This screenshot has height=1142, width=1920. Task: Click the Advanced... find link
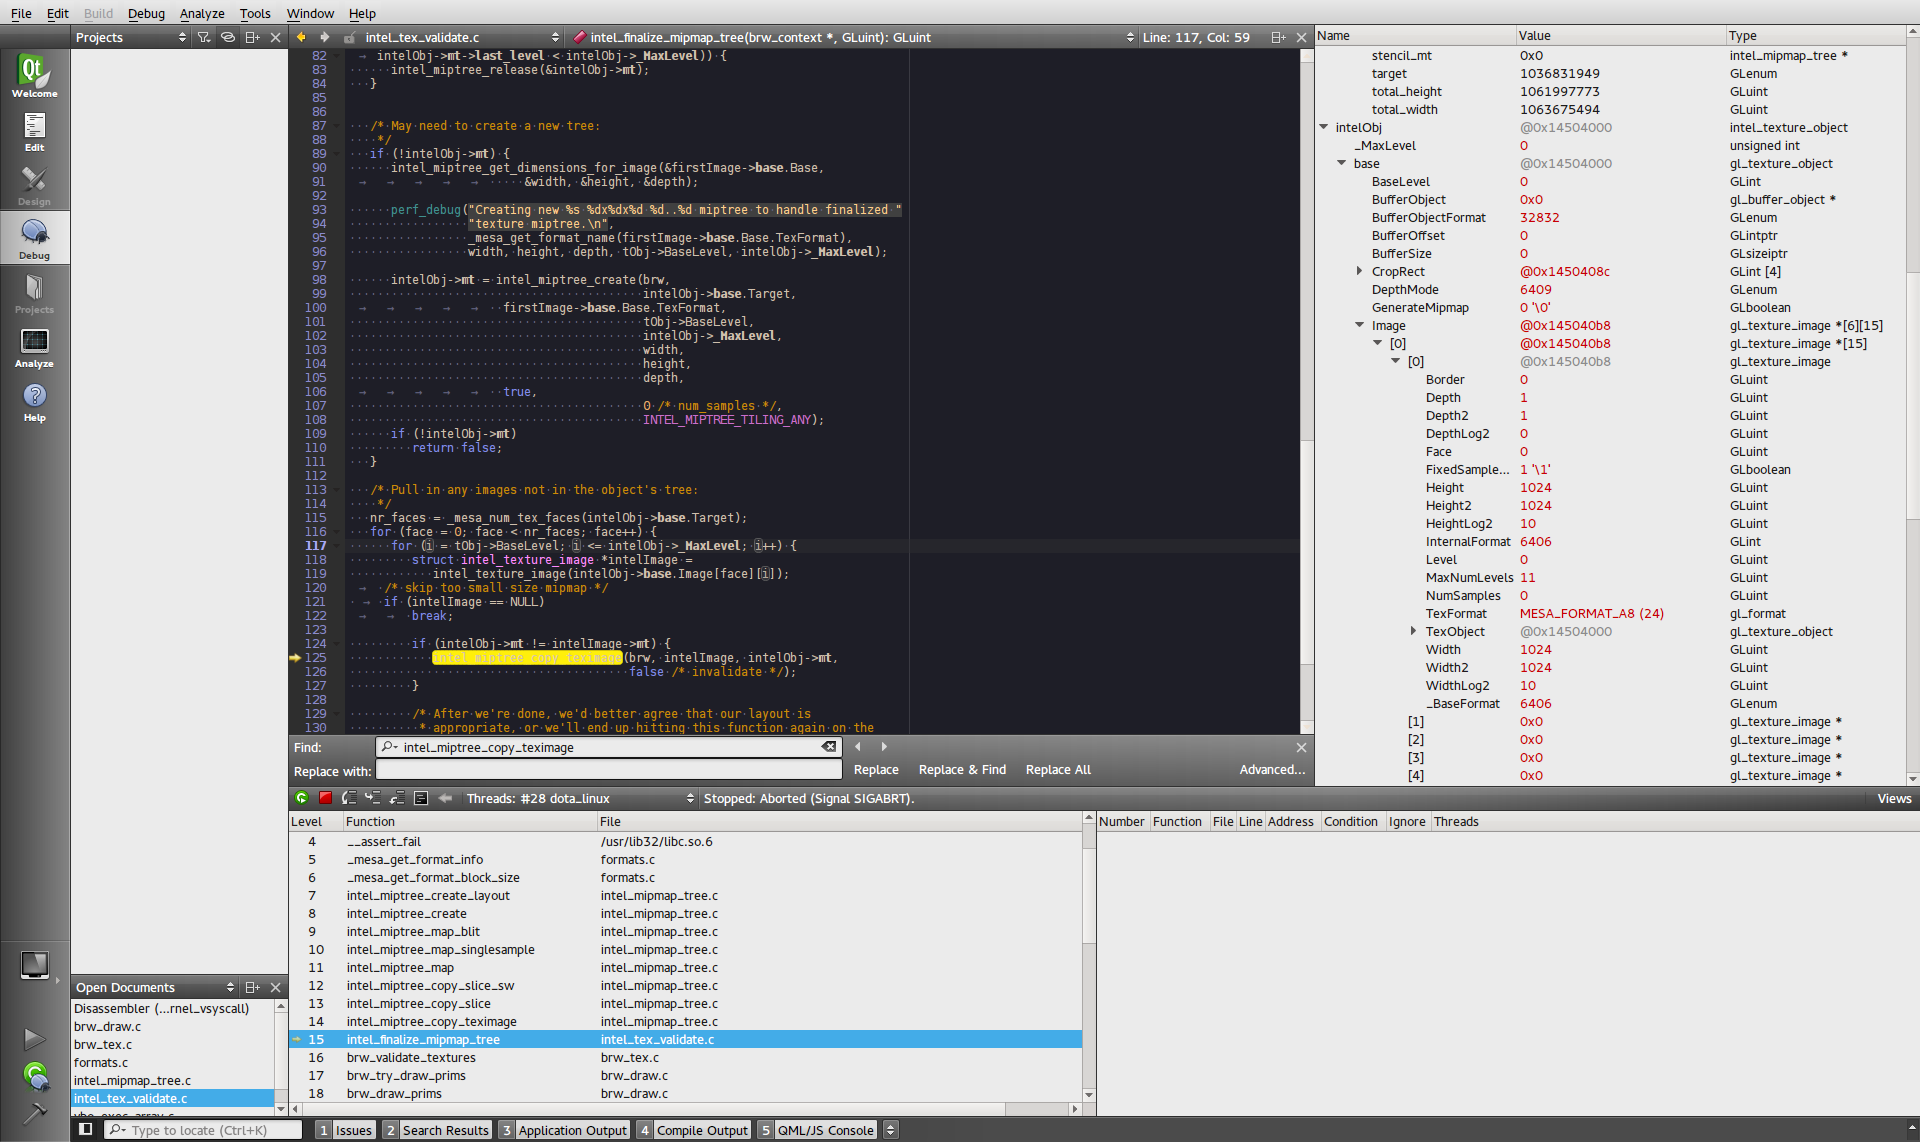(1272, 770)
